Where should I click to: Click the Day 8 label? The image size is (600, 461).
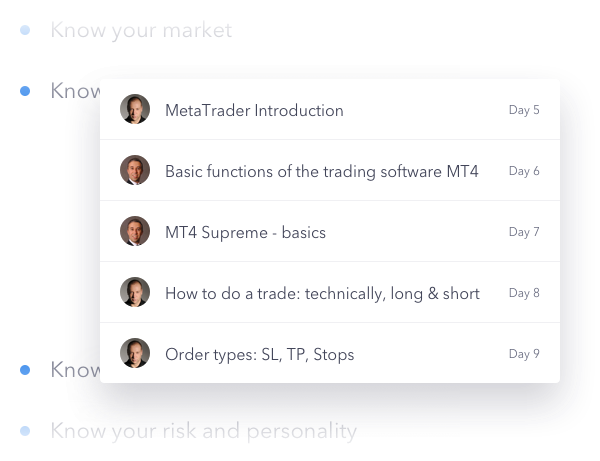click(524, 293)
